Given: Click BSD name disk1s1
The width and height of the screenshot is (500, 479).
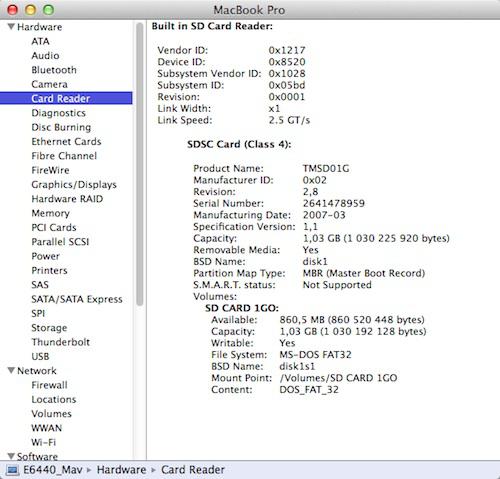Looking at the screenshot, I should pyautogui.click(x=297, y=367).
